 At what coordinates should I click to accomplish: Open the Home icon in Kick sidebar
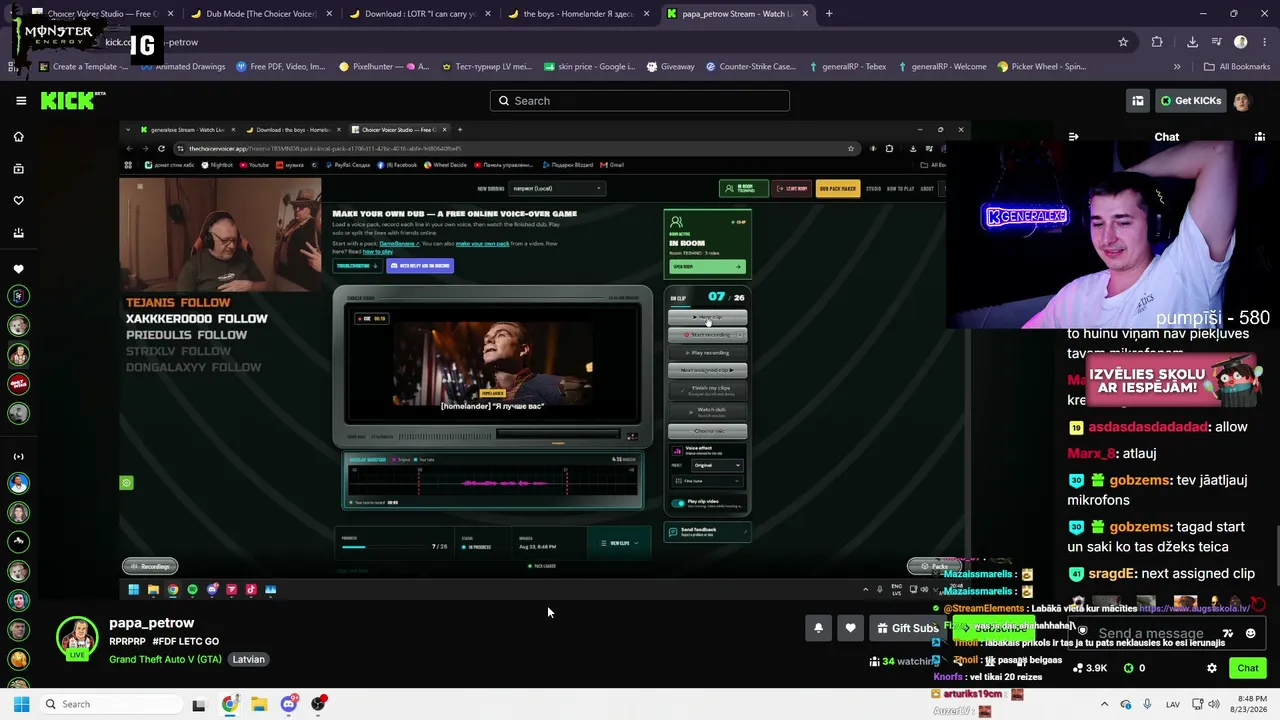18,137
